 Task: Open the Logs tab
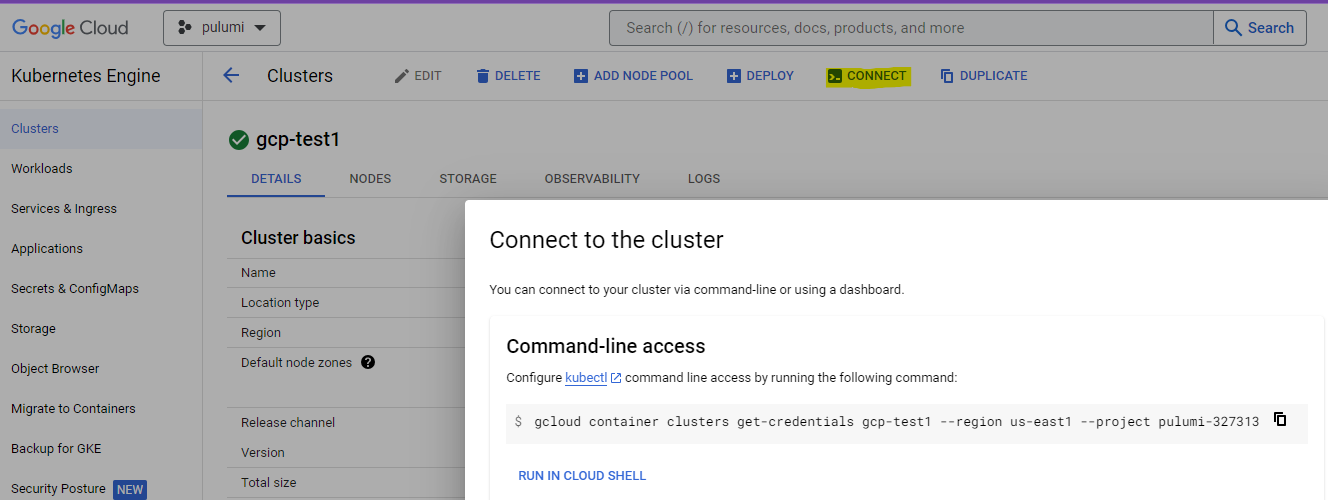point(704,179)
